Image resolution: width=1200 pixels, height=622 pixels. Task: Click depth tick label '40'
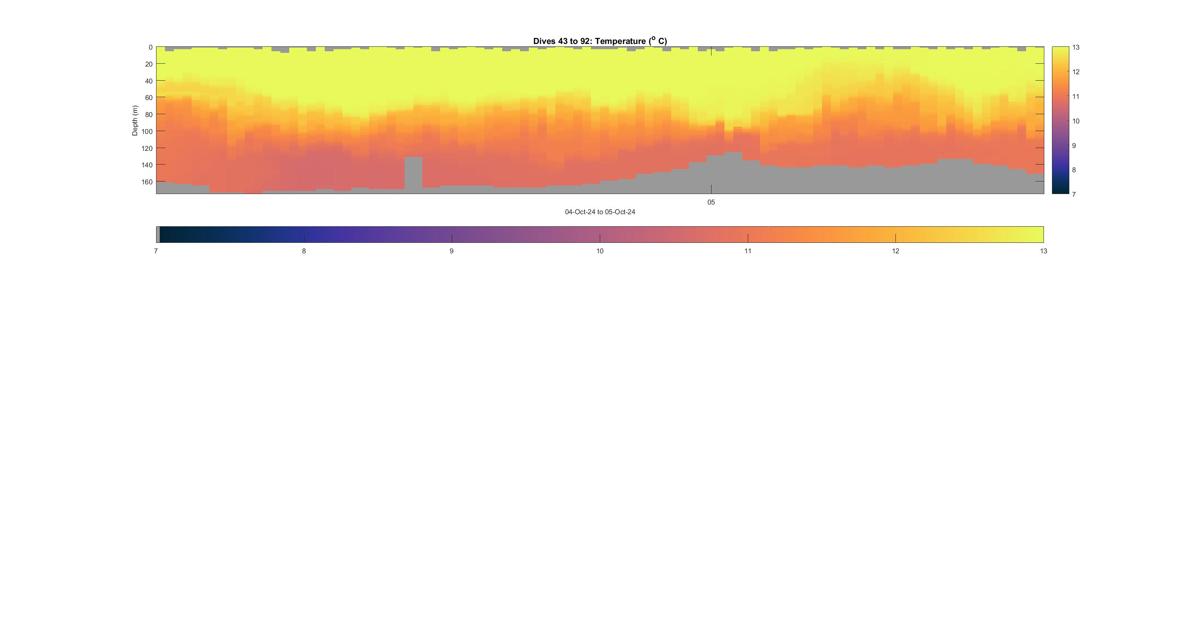148,81
